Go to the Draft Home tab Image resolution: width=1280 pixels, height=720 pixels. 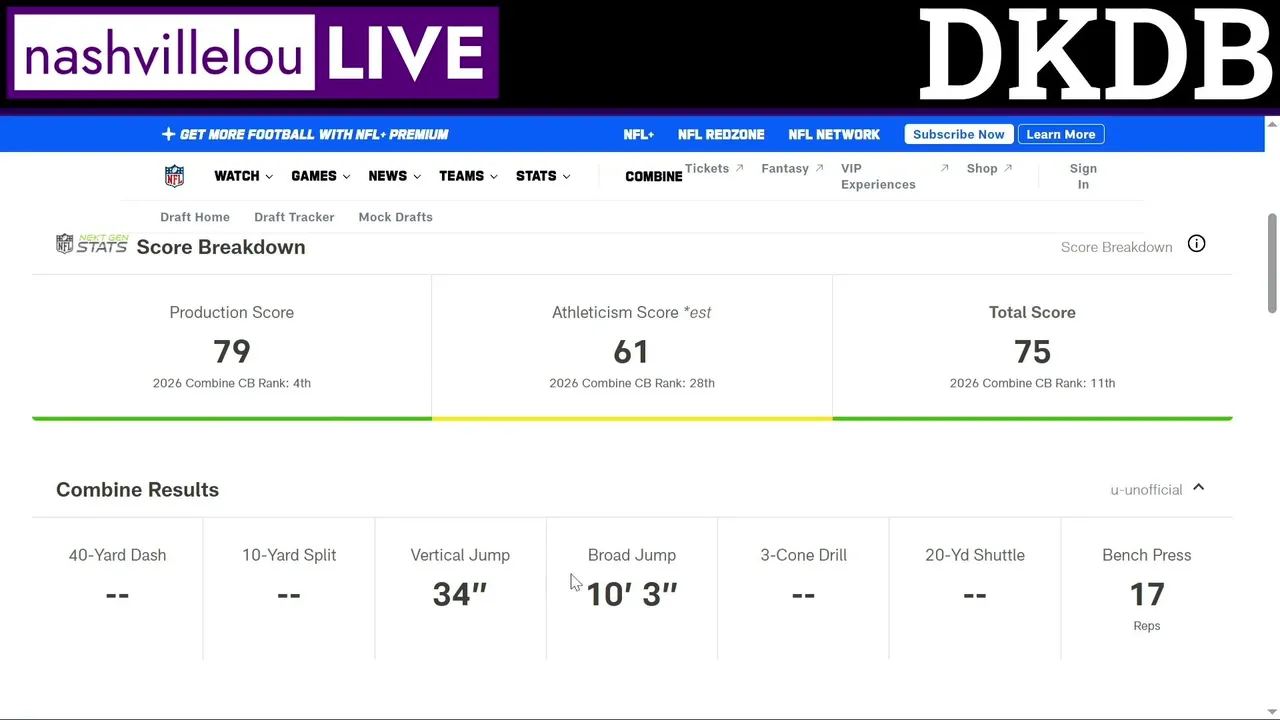[x=195, y=217]
